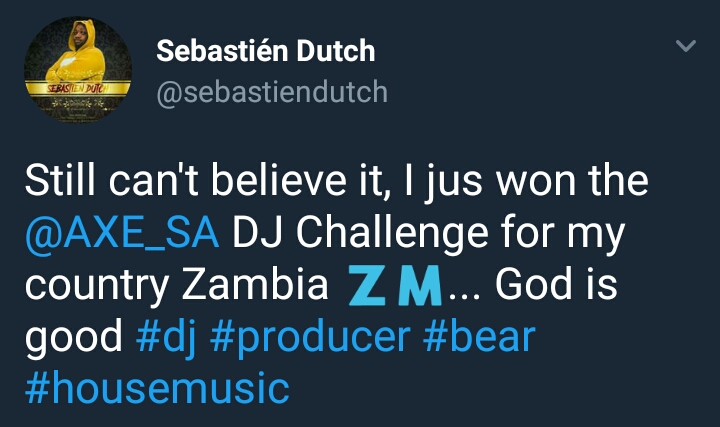Click the gold name banner in avatar
Image resolution: width=720 pixels, height=427 pixels.
coord(78,88)
